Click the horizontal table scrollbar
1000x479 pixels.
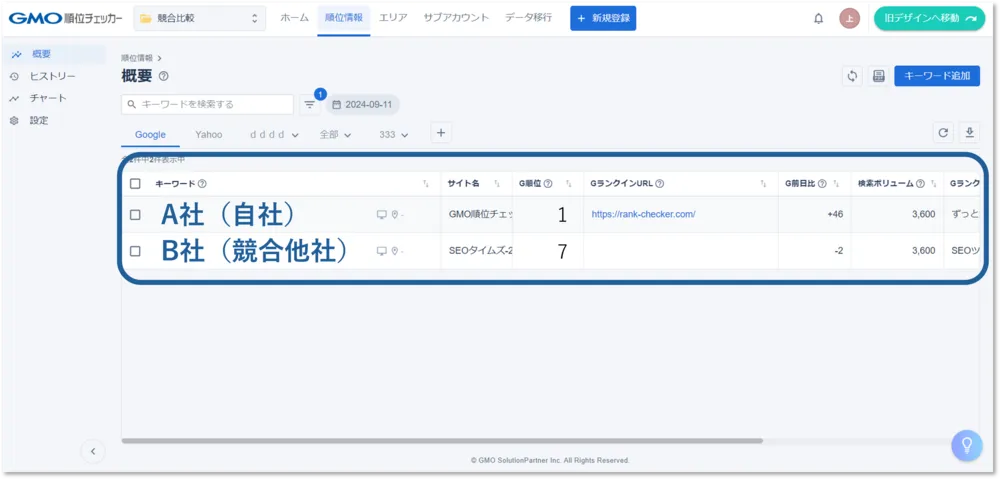[x=442, y=441]
